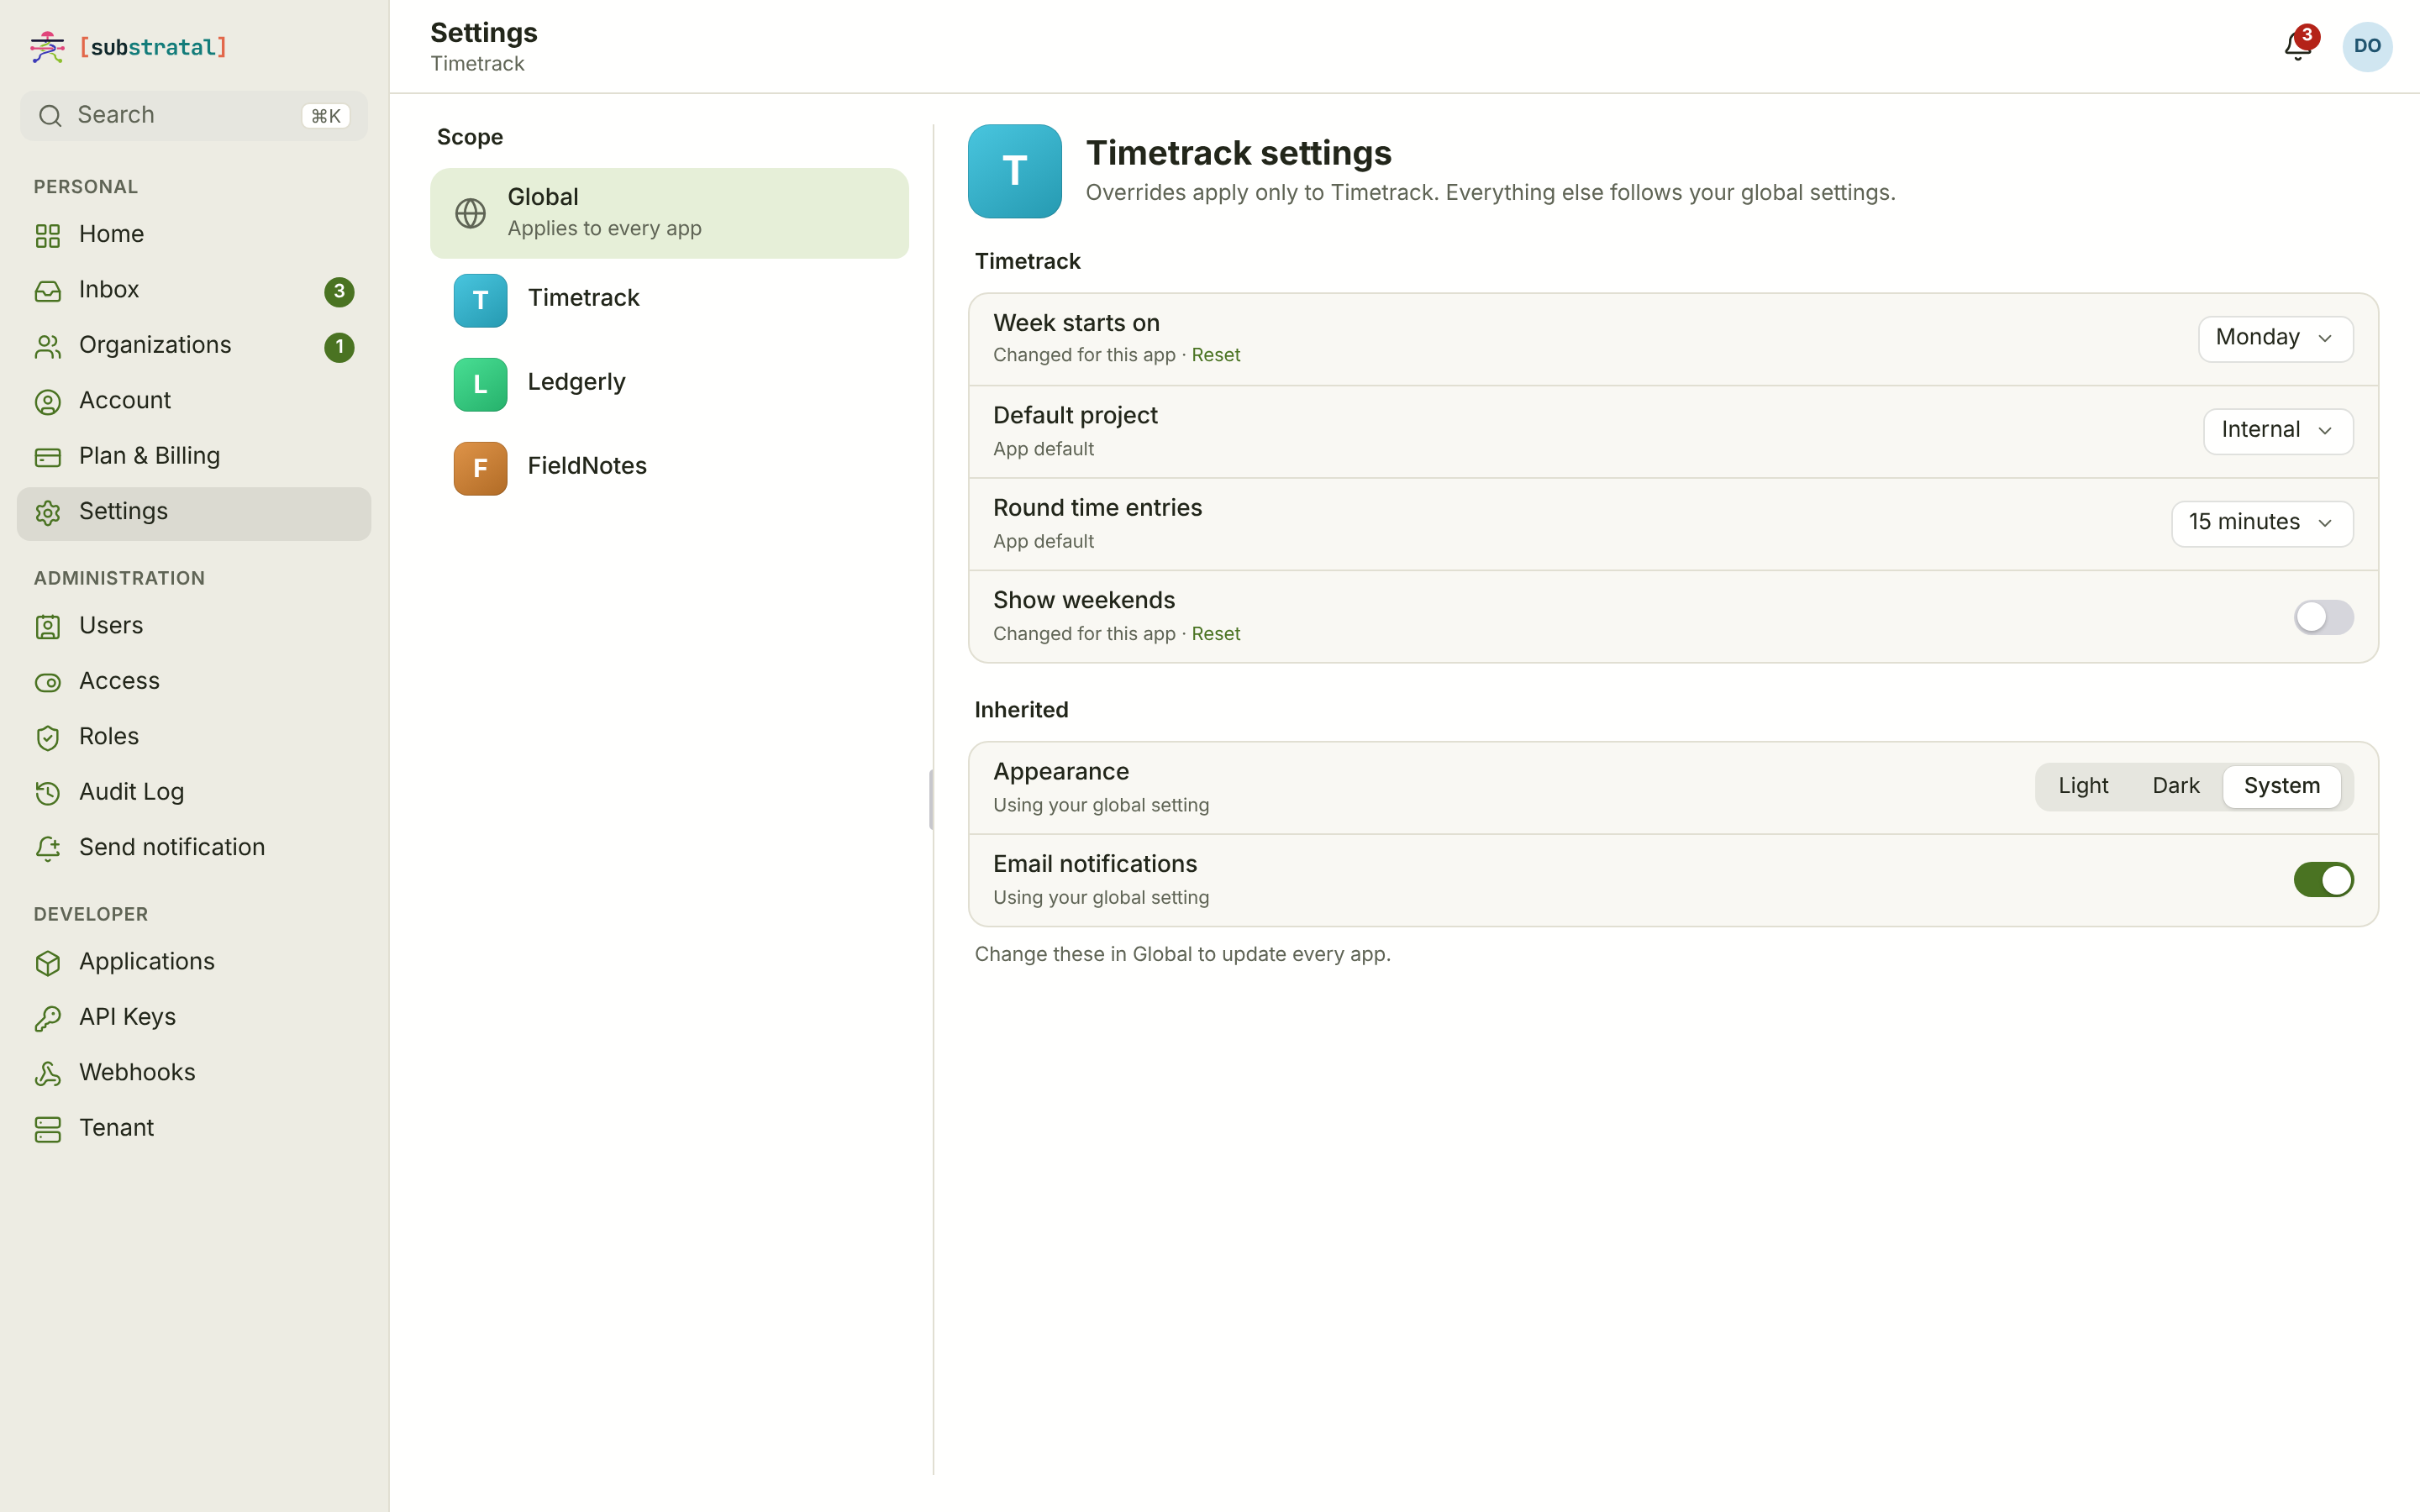Viewport: 2420px width, 1512px height.
Task: Click "Change these in Global" hint text
Action: click(x=1182, y=955)
